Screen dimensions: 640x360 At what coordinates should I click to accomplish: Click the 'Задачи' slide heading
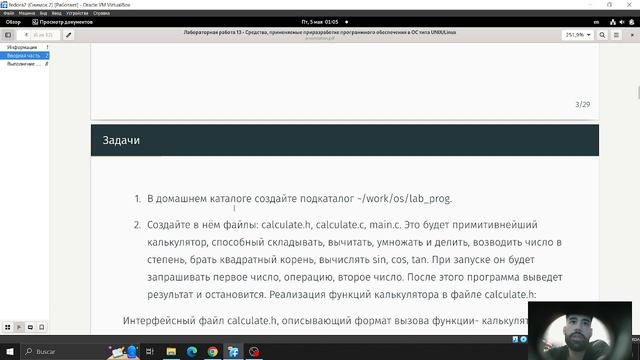pos(121,140)
